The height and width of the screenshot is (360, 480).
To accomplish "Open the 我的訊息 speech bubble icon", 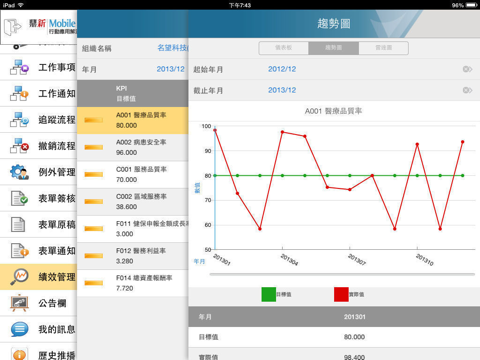I will click(x=19, y=329).
